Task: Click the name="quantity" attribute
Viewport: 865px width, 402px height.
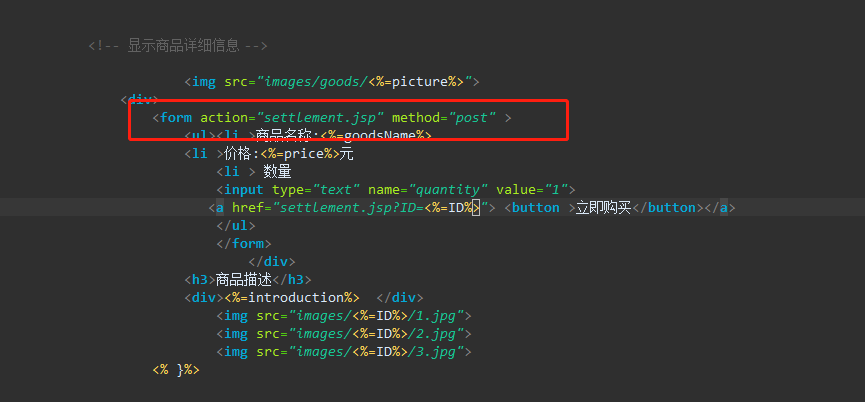Action: coord(428,190)
